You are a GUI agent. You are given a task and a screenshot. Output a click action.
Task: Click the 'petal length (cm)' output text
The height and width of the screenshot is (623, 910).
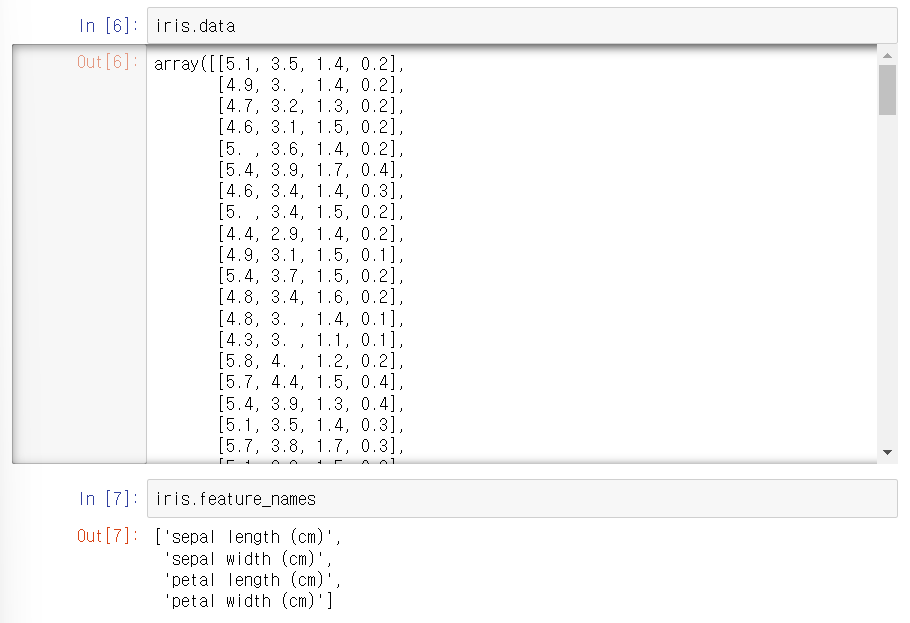(x=250, y=580)
